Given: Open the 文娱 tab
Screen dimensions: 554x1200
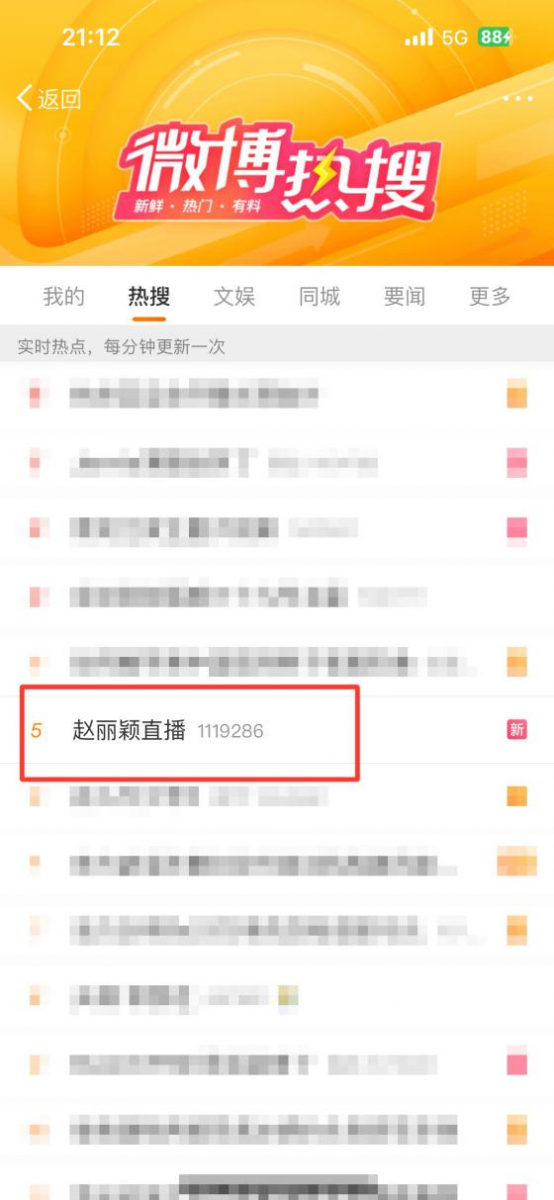Looking at the screenshot, I should [234, 296].
